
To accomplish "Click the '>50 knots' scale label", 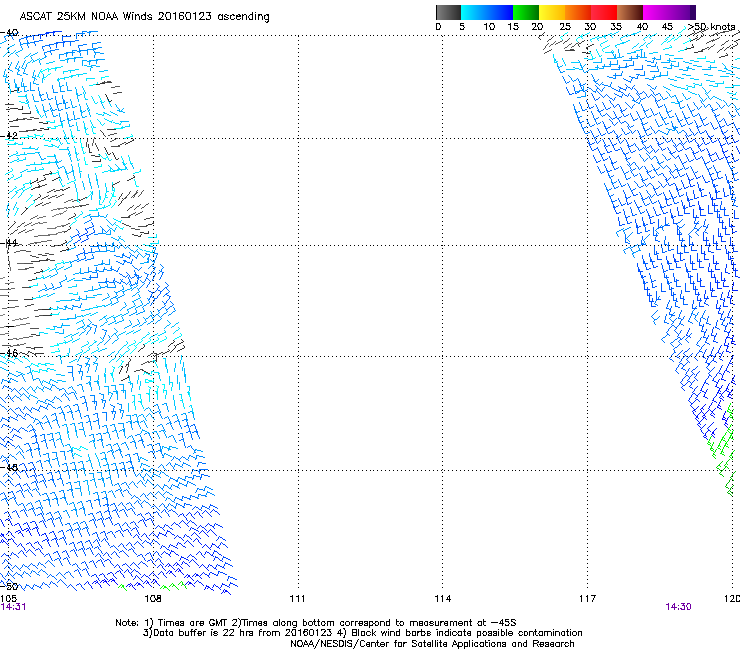I will pos(711,27).
